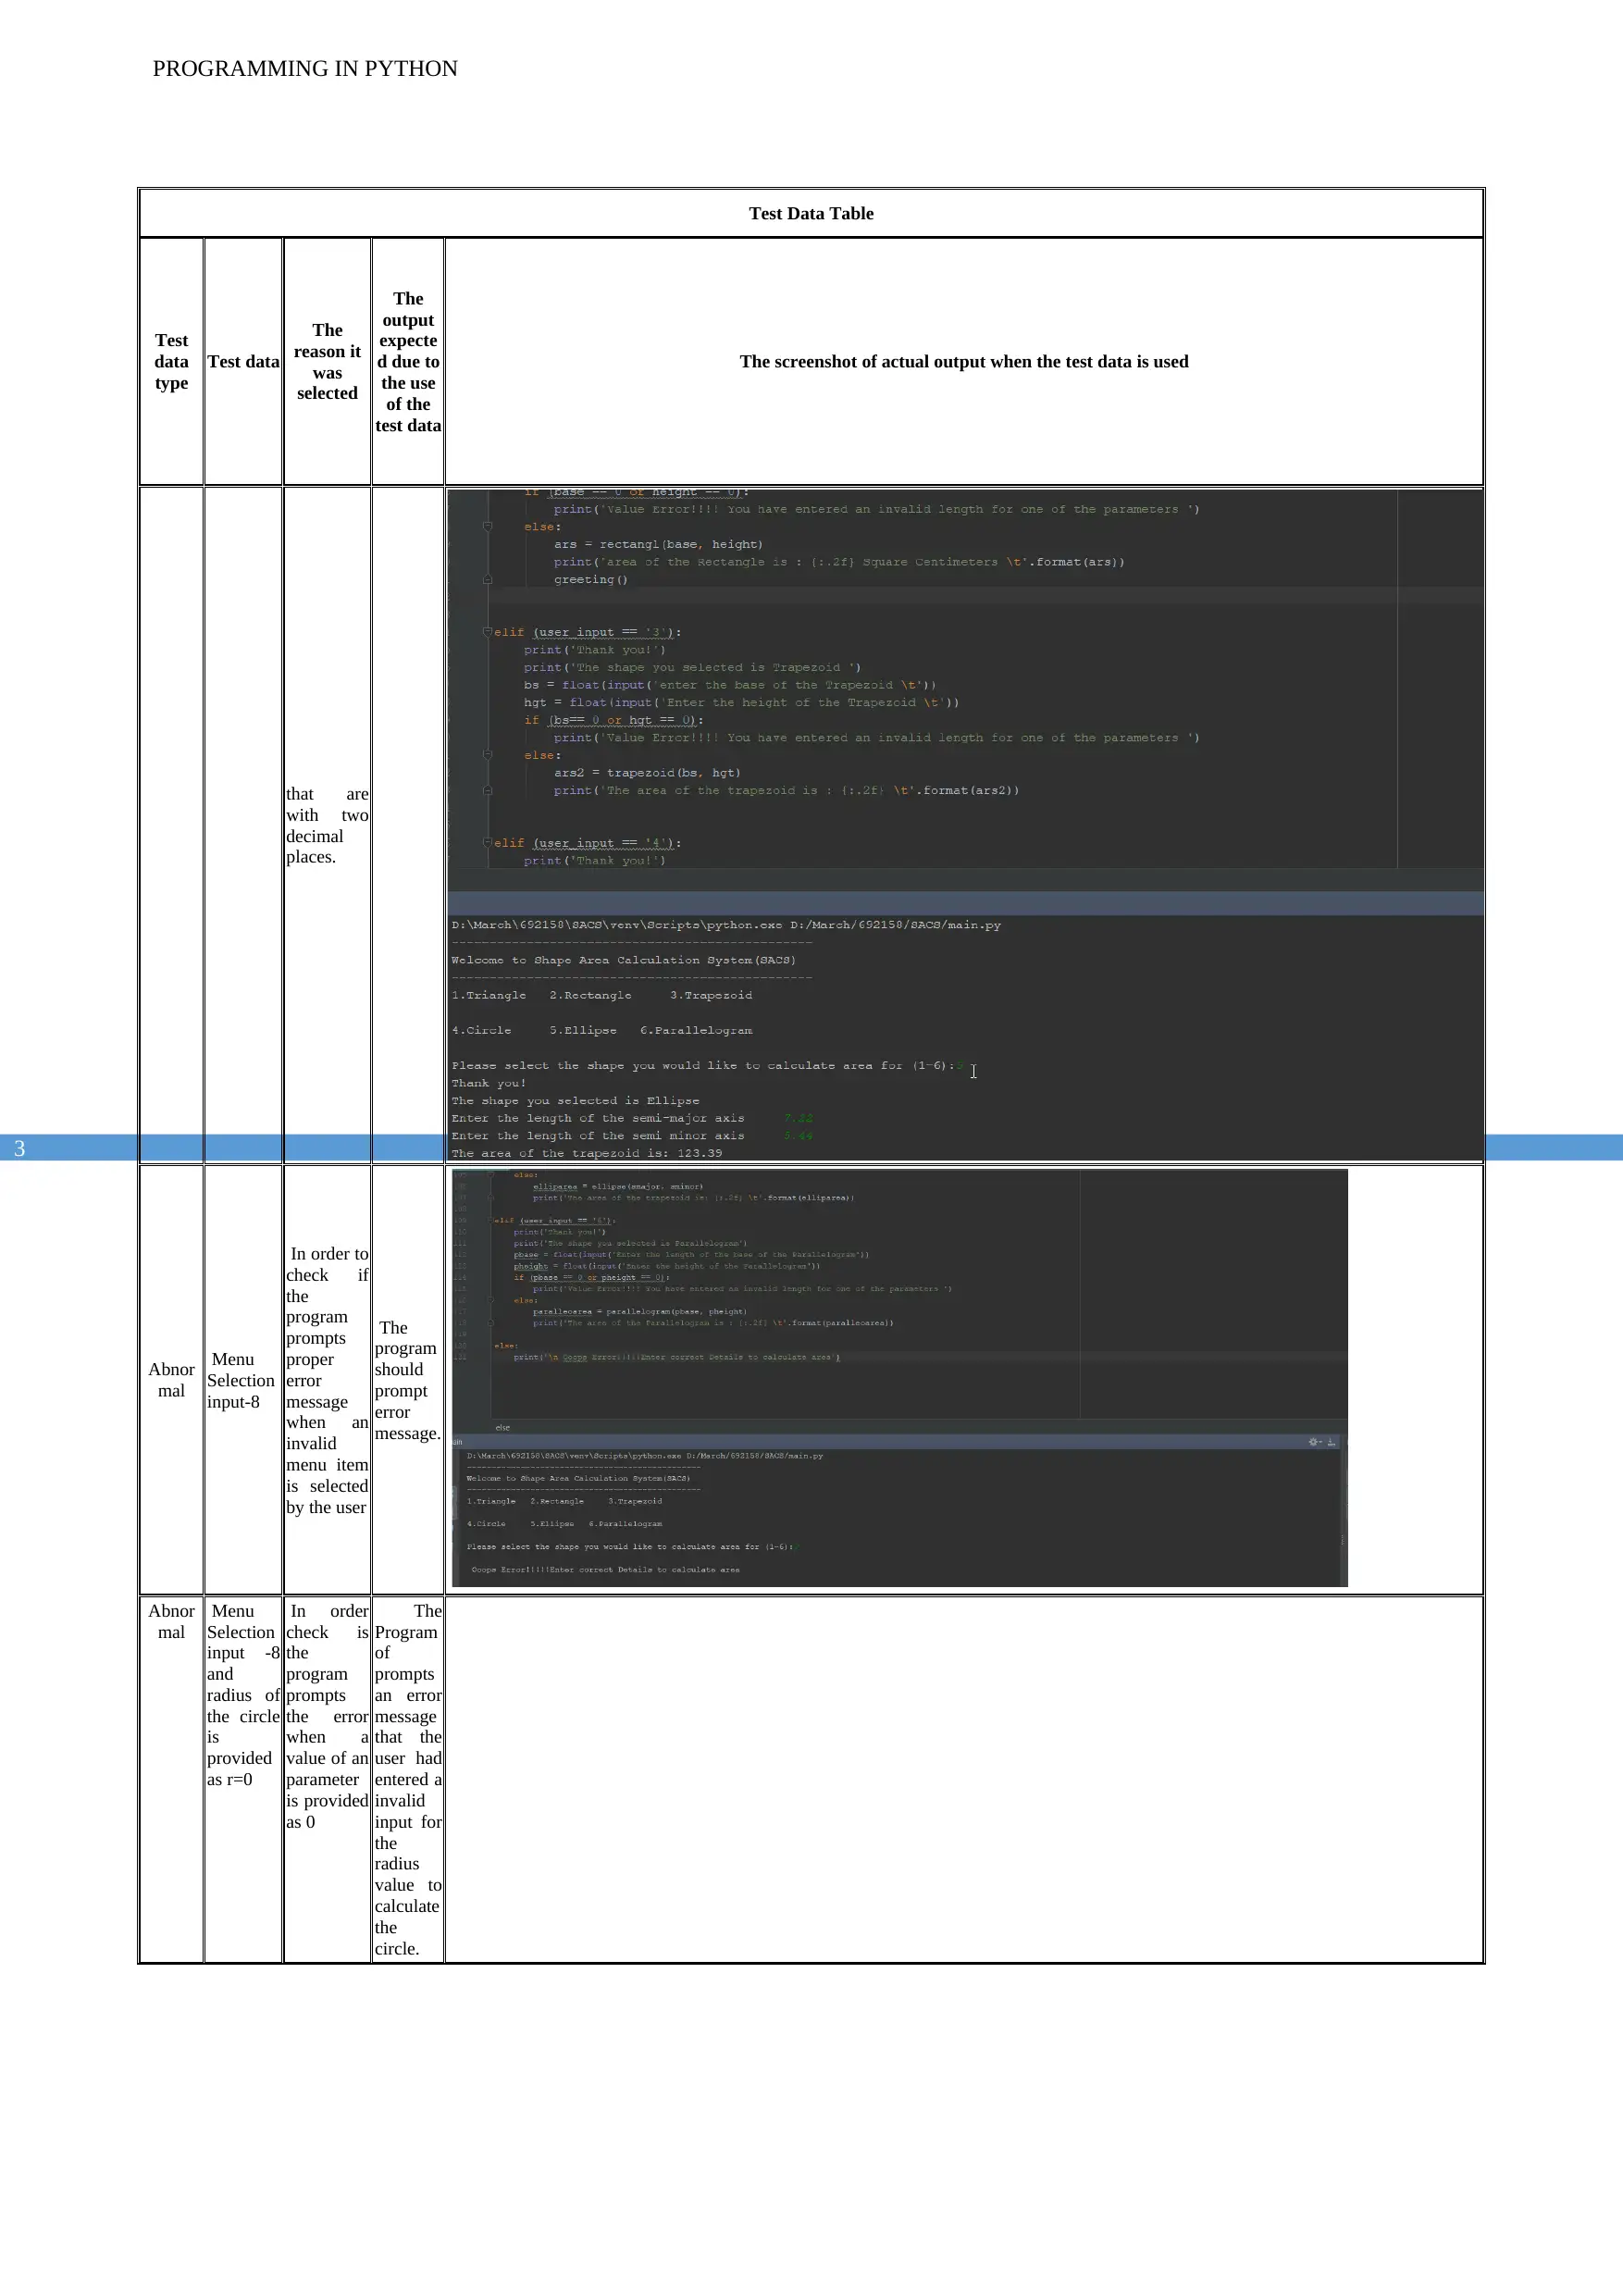Click 'Welcome to Shape Area Calculation System(SACS)' in upper console
Image resolution: width=1623 pixels, height=2296 pixels.
pos(623,960)
